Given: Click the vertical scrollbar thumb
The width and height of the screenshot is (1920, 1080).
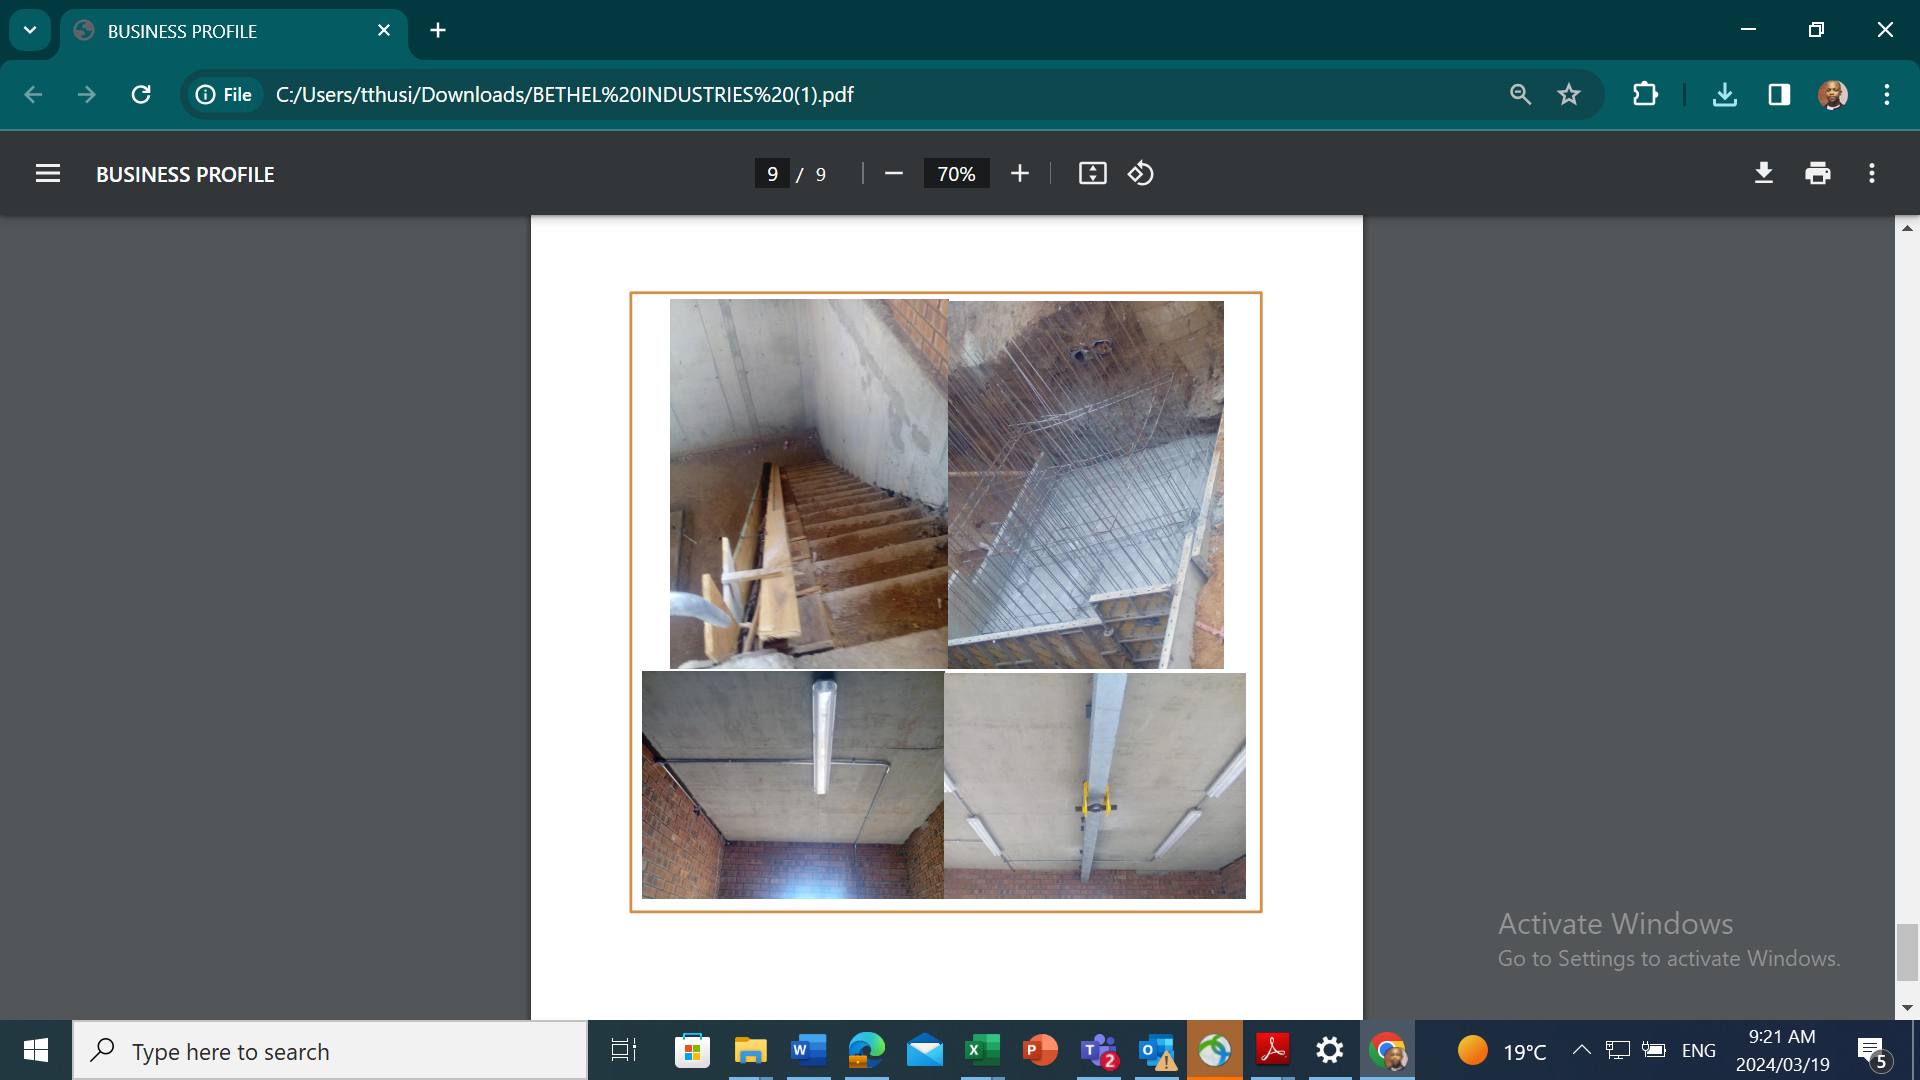Looking at the screenshot, I should [x=1907, y=952].
